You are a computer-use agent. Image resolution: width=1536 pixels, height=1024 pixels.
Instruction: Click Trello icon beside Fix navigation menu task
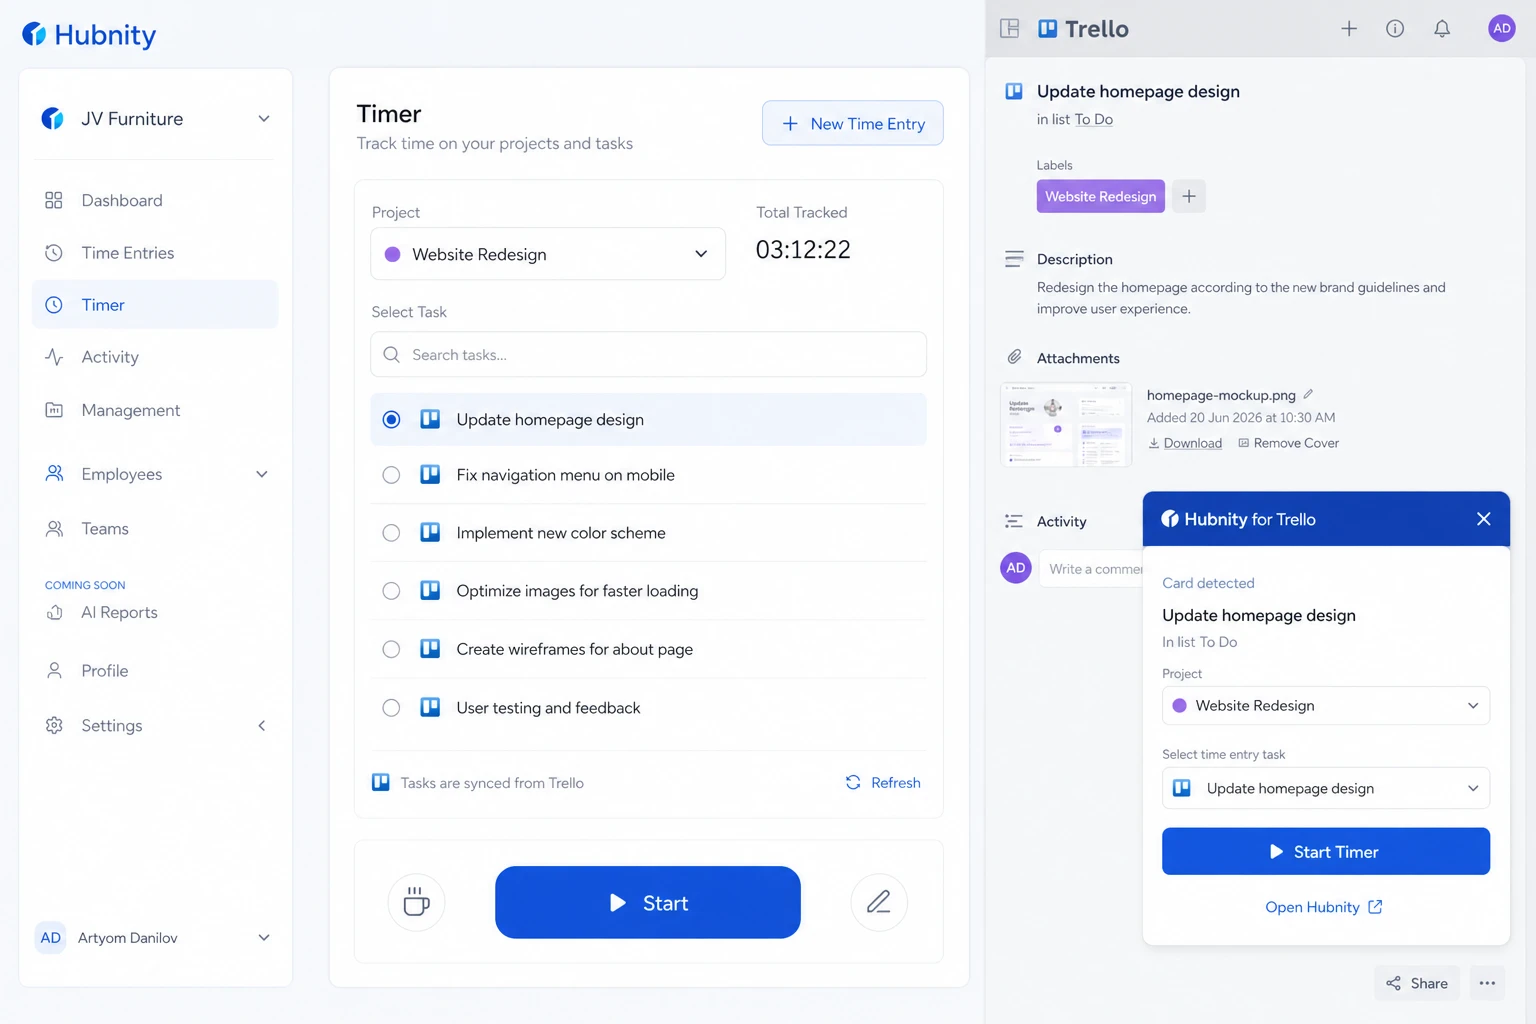coord(430,475)
